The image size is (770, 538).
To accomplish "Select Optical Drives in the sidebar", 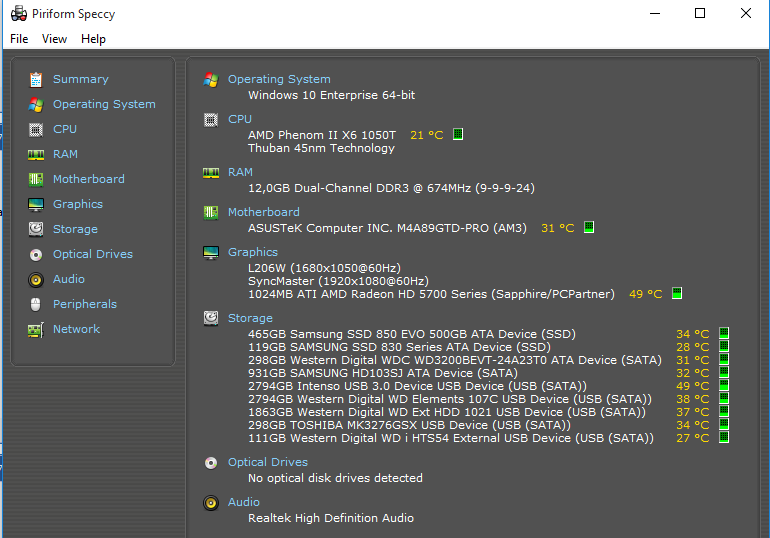I will 93,254.
